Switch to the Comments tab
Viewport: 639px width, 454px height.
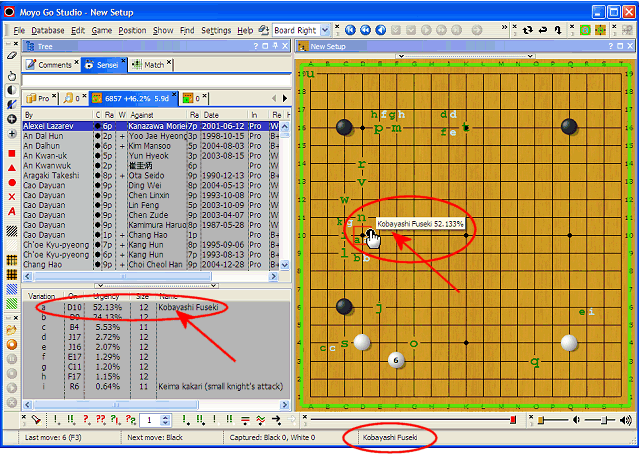pyautogui.click(x=50, y=65)
